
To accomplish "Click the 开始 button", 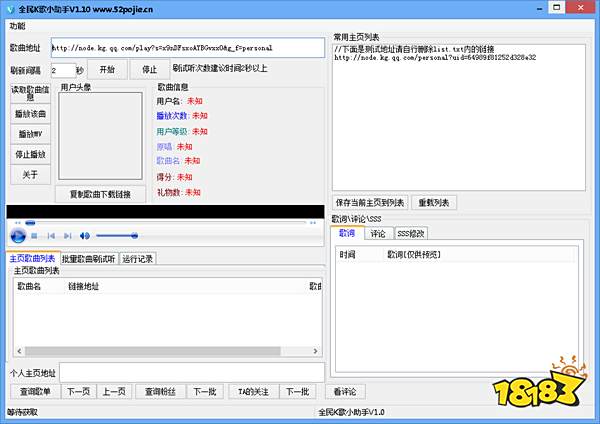I will (x=107, y=70).
